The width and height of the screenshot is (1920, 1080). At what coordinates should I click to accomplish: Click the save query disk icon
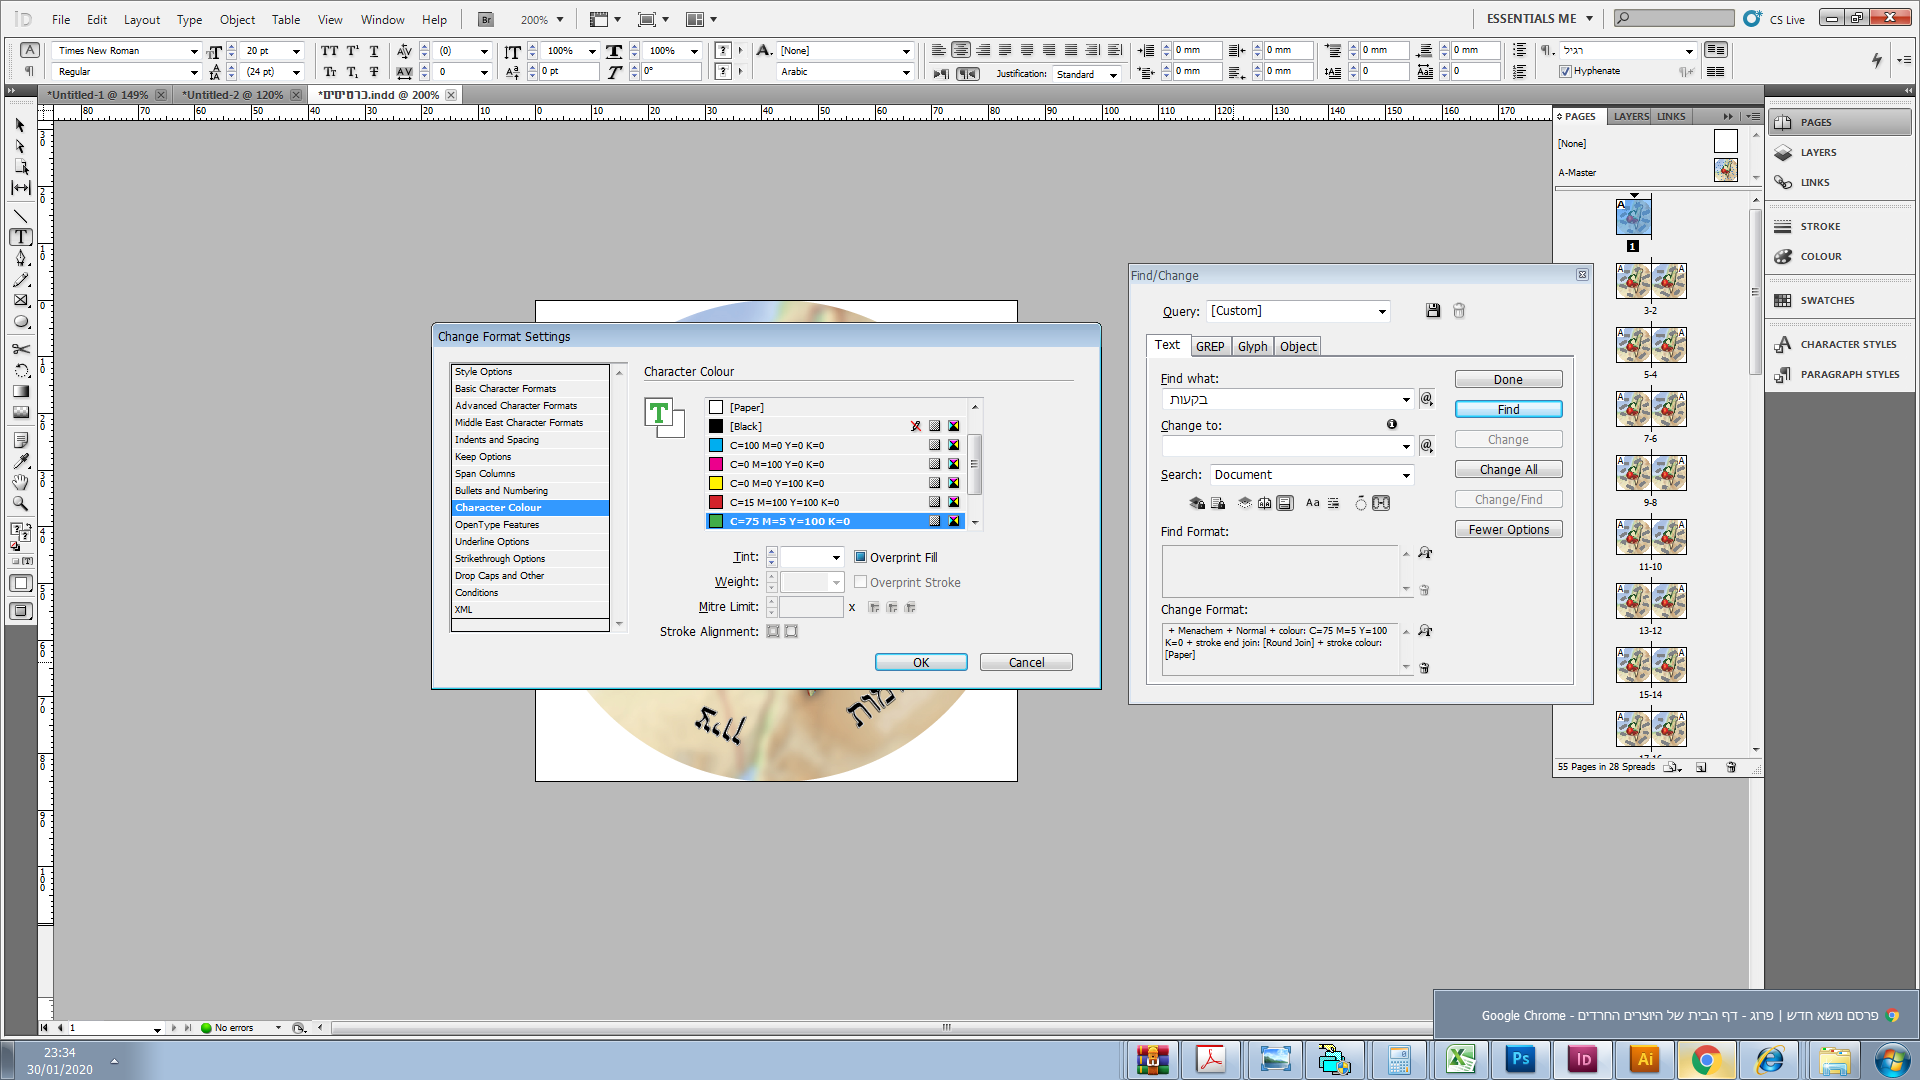[1433, 311]
